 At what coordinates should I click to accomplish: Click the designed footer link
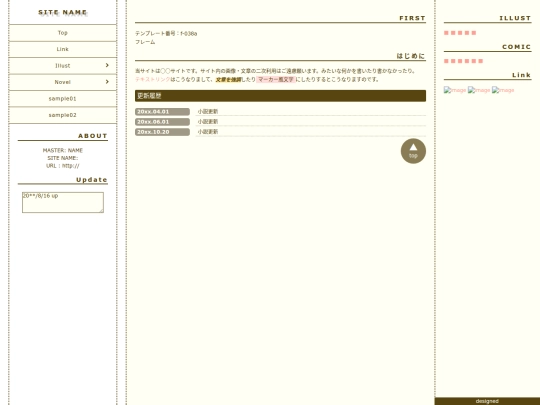click(x=487, y=401)
